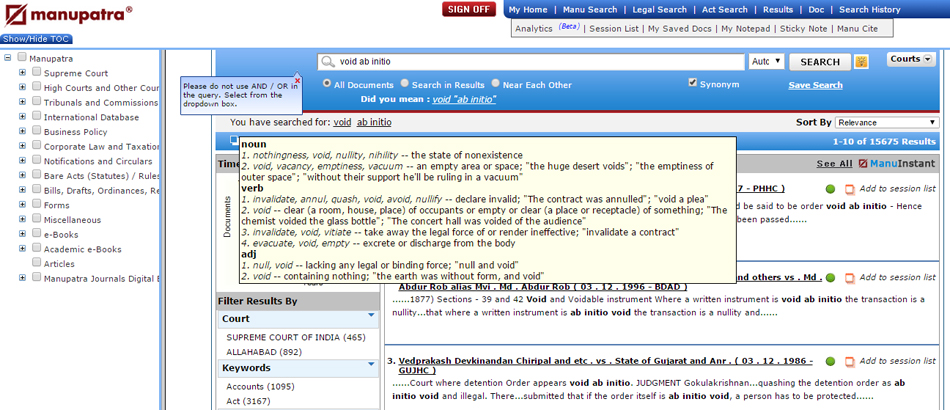Open My Saved Docs link
950x410 pixels.
point(681,28)
